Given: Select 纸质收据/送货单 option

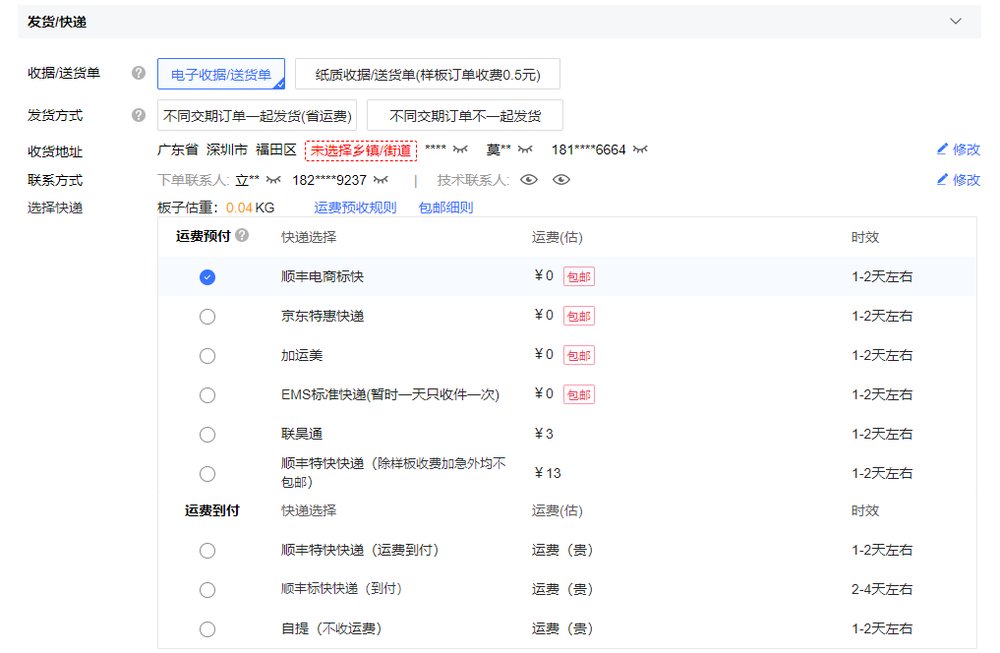Looking at the screenshot, I should [427, 75].
